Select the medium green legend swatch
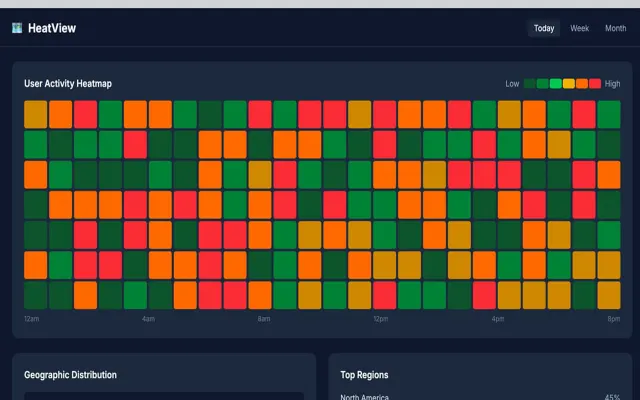This screenshot has width=640, height=400. pos(542,84)
